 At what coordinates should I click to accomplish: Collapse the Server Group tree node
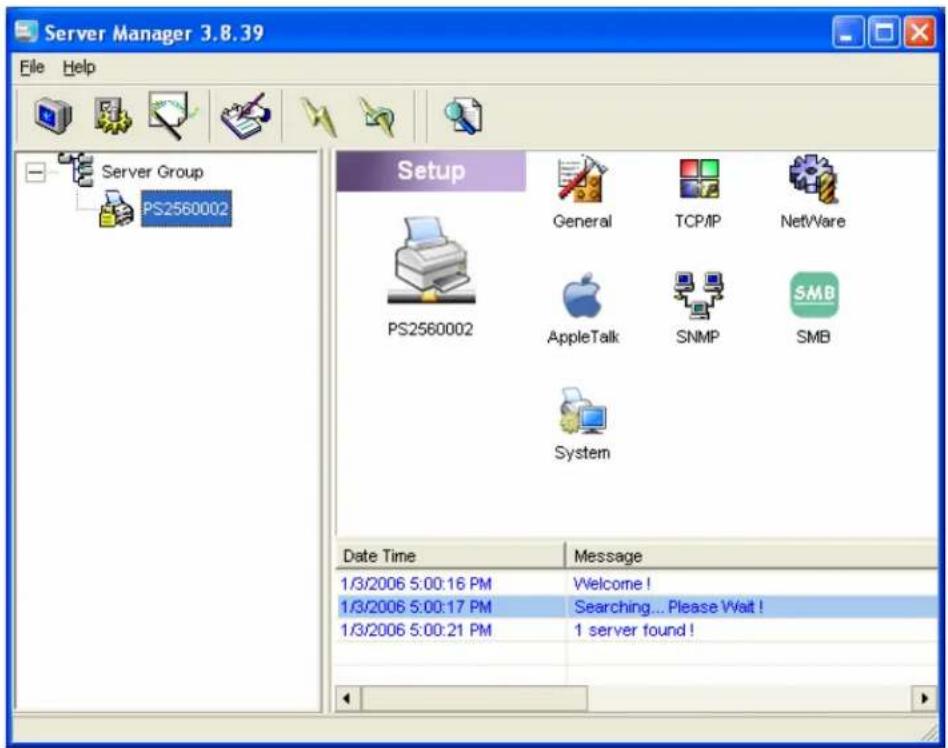[x=36, y=172]
